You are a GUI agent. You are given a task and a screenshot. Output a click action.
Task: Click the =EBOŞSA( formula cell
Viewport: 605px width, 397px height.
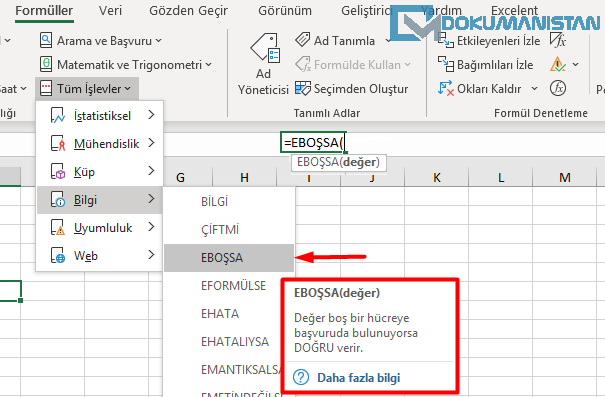(x=313, y=142)
